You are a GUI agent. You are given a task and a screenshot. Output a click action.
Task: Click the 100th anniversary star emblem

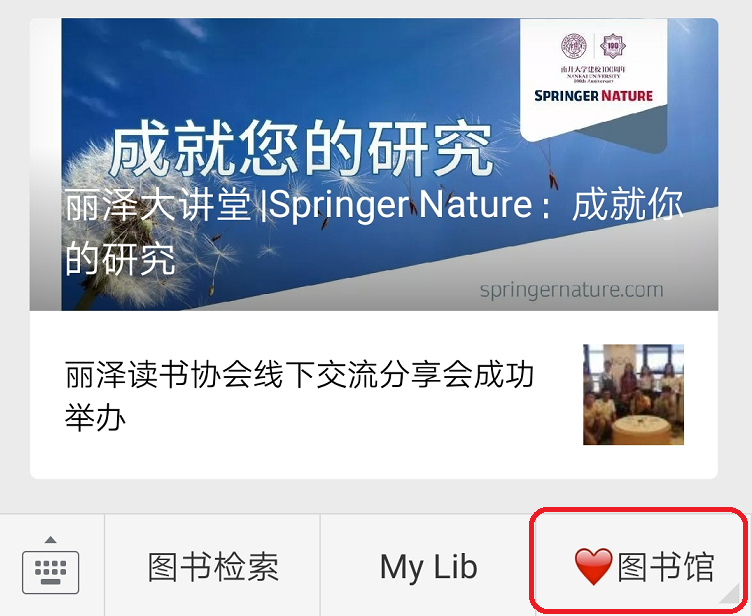pyautogui.click(x=613, y=46)
